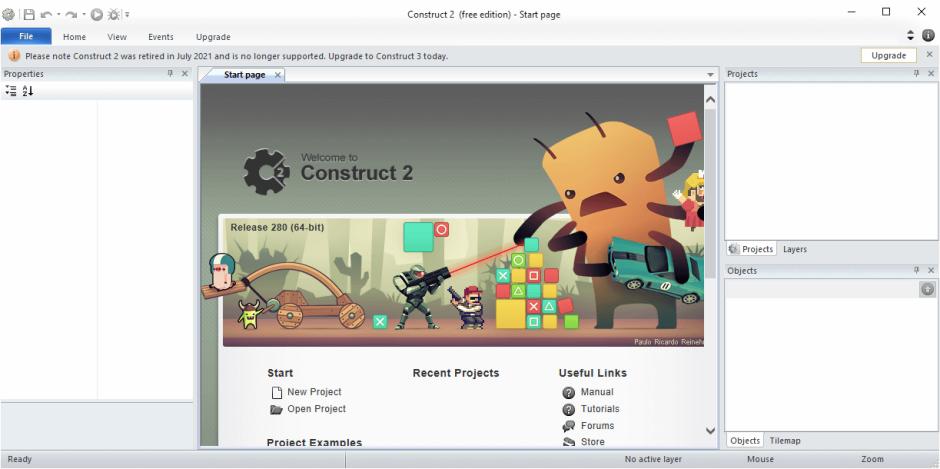Open the undo history dropdown arrow
Screen dimensions: 940x469
pos(59,14)
